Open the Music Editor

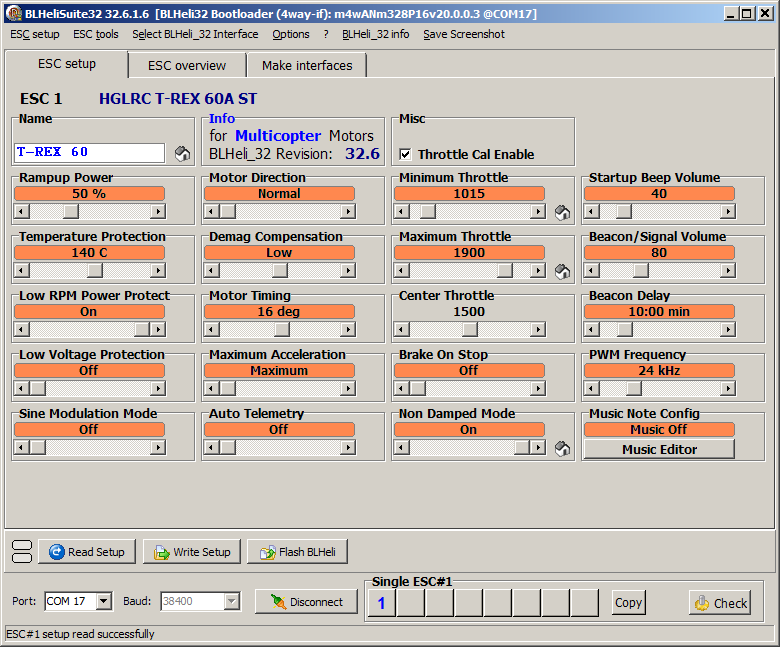click(659, 450)
